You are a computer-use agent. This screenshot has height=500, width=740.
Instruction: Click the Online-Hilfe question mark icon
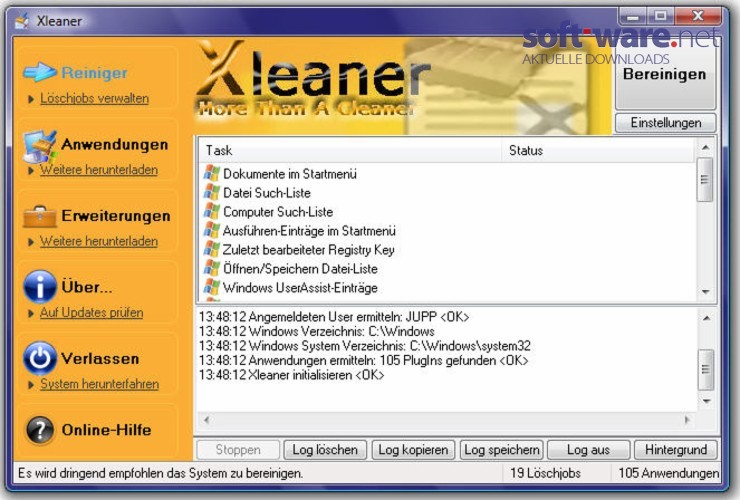(x=40, y=430)
